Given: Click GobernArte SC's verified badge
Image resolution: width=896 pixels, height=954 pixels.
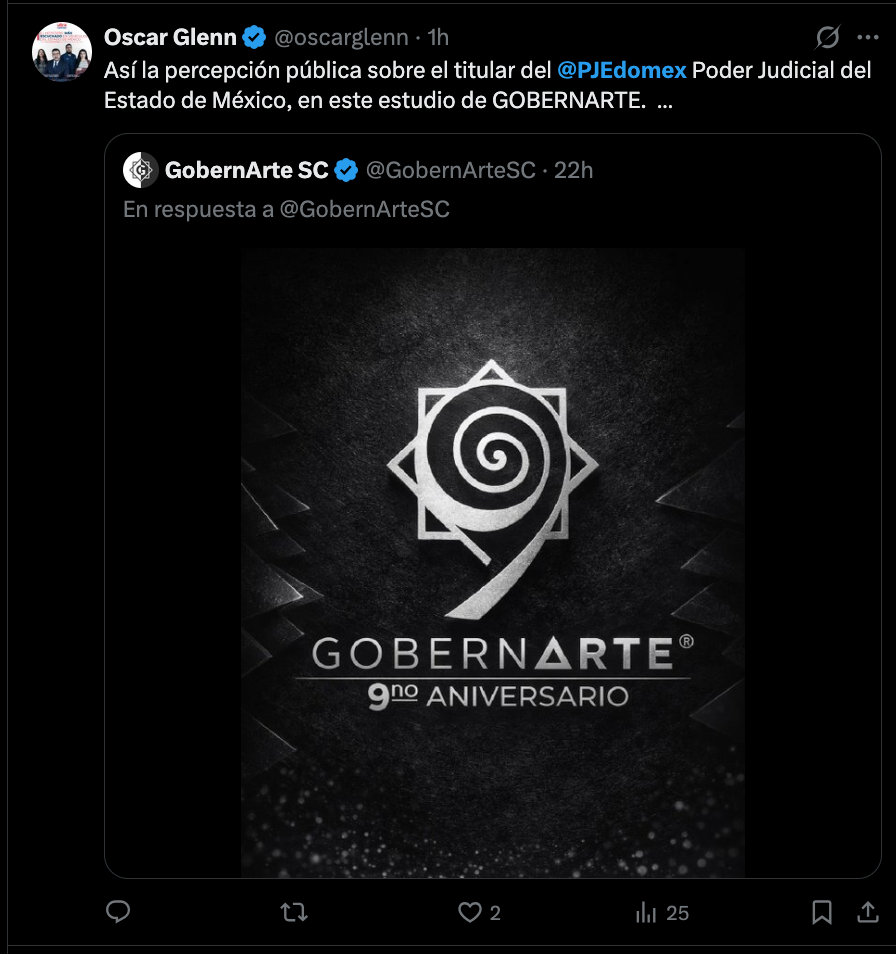Looking at the screenshot, I should tap(346, 170).
